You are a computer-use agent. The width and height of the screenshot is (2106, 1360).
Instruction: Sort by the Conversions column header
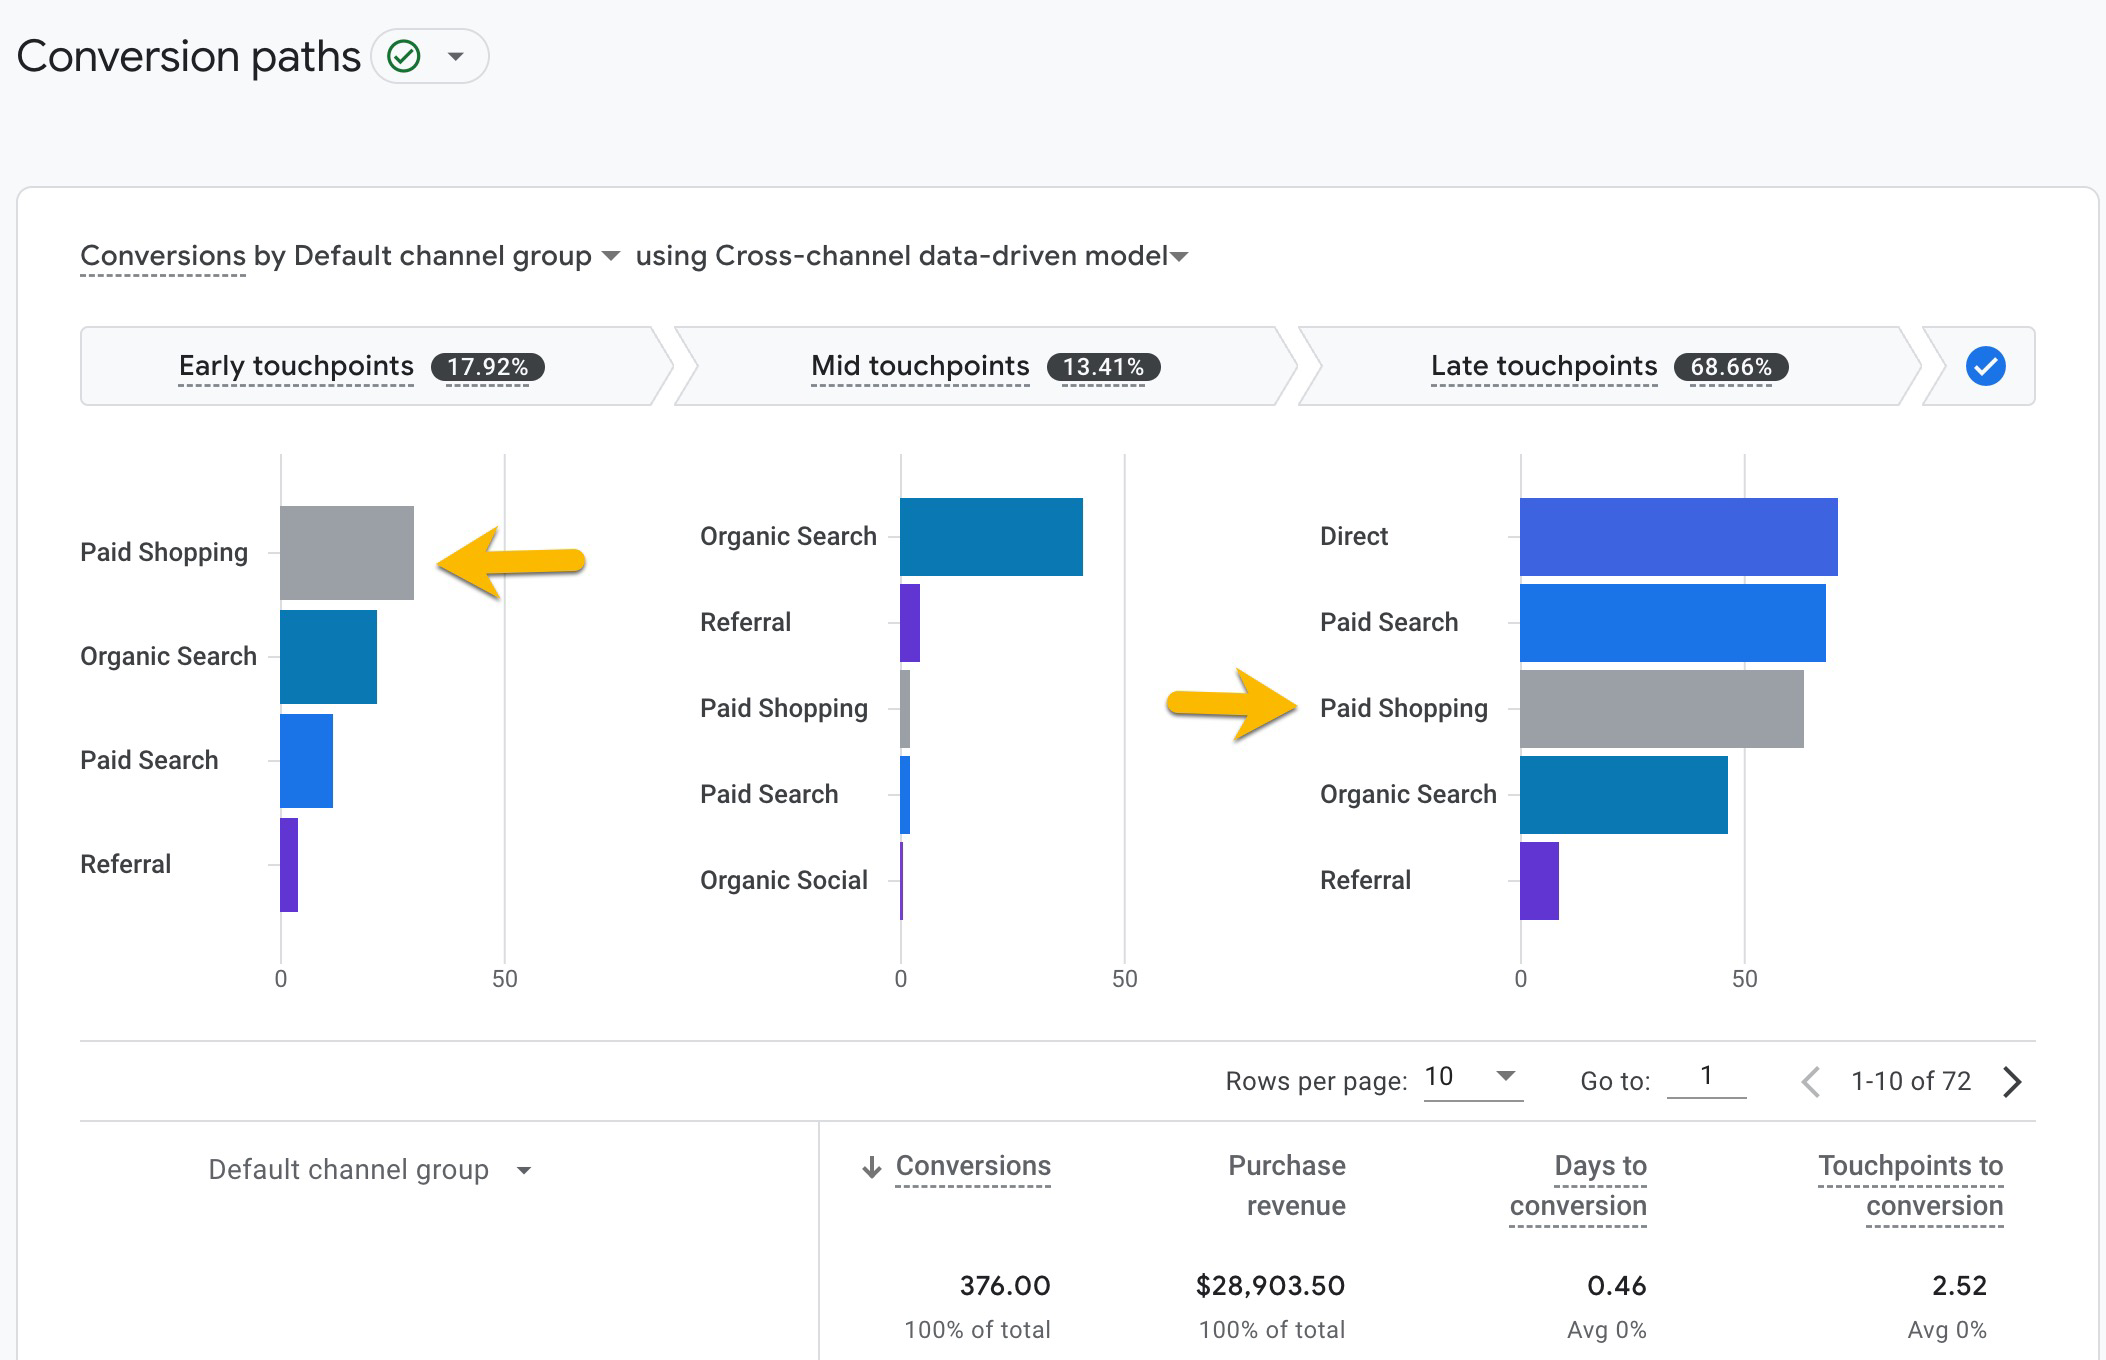[973, 1166]
